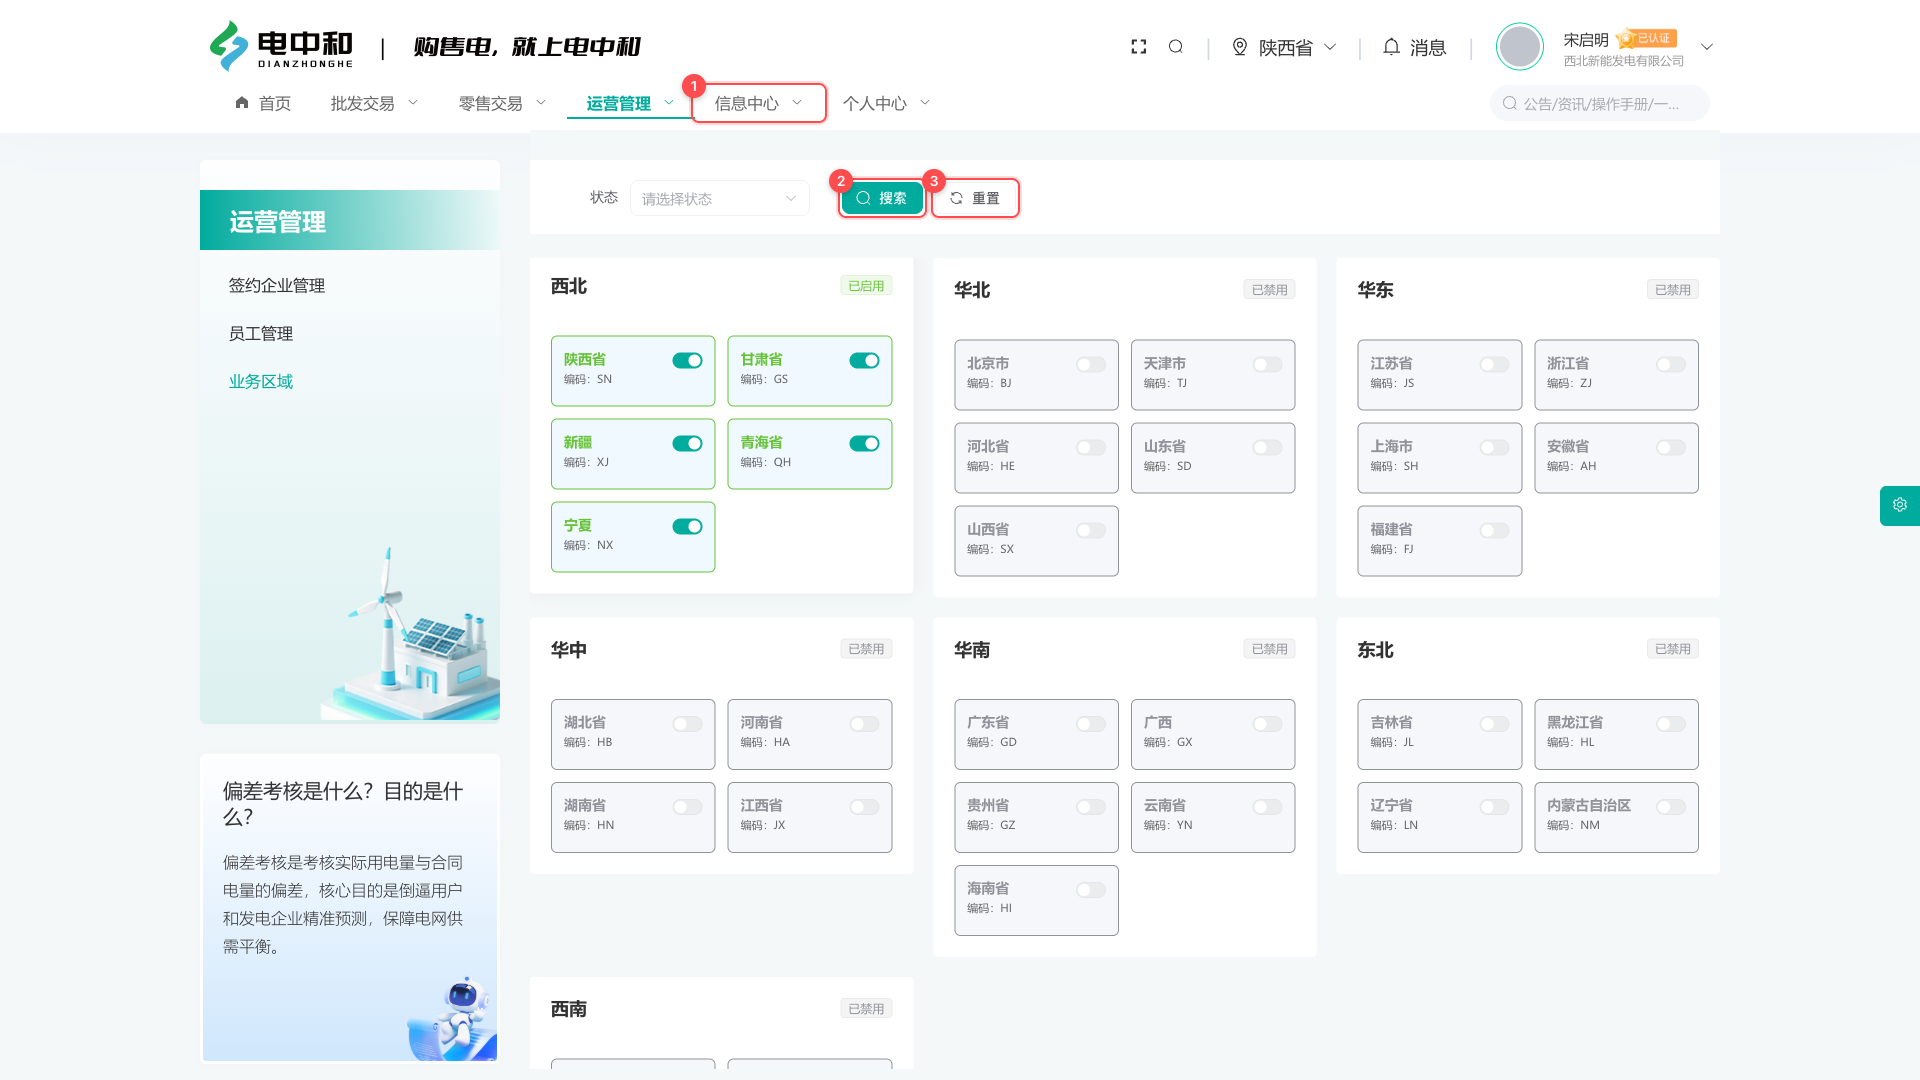The image size is (1920, 1080).
Task: Enable the 海南省 switch
Action: (1091, 890)
